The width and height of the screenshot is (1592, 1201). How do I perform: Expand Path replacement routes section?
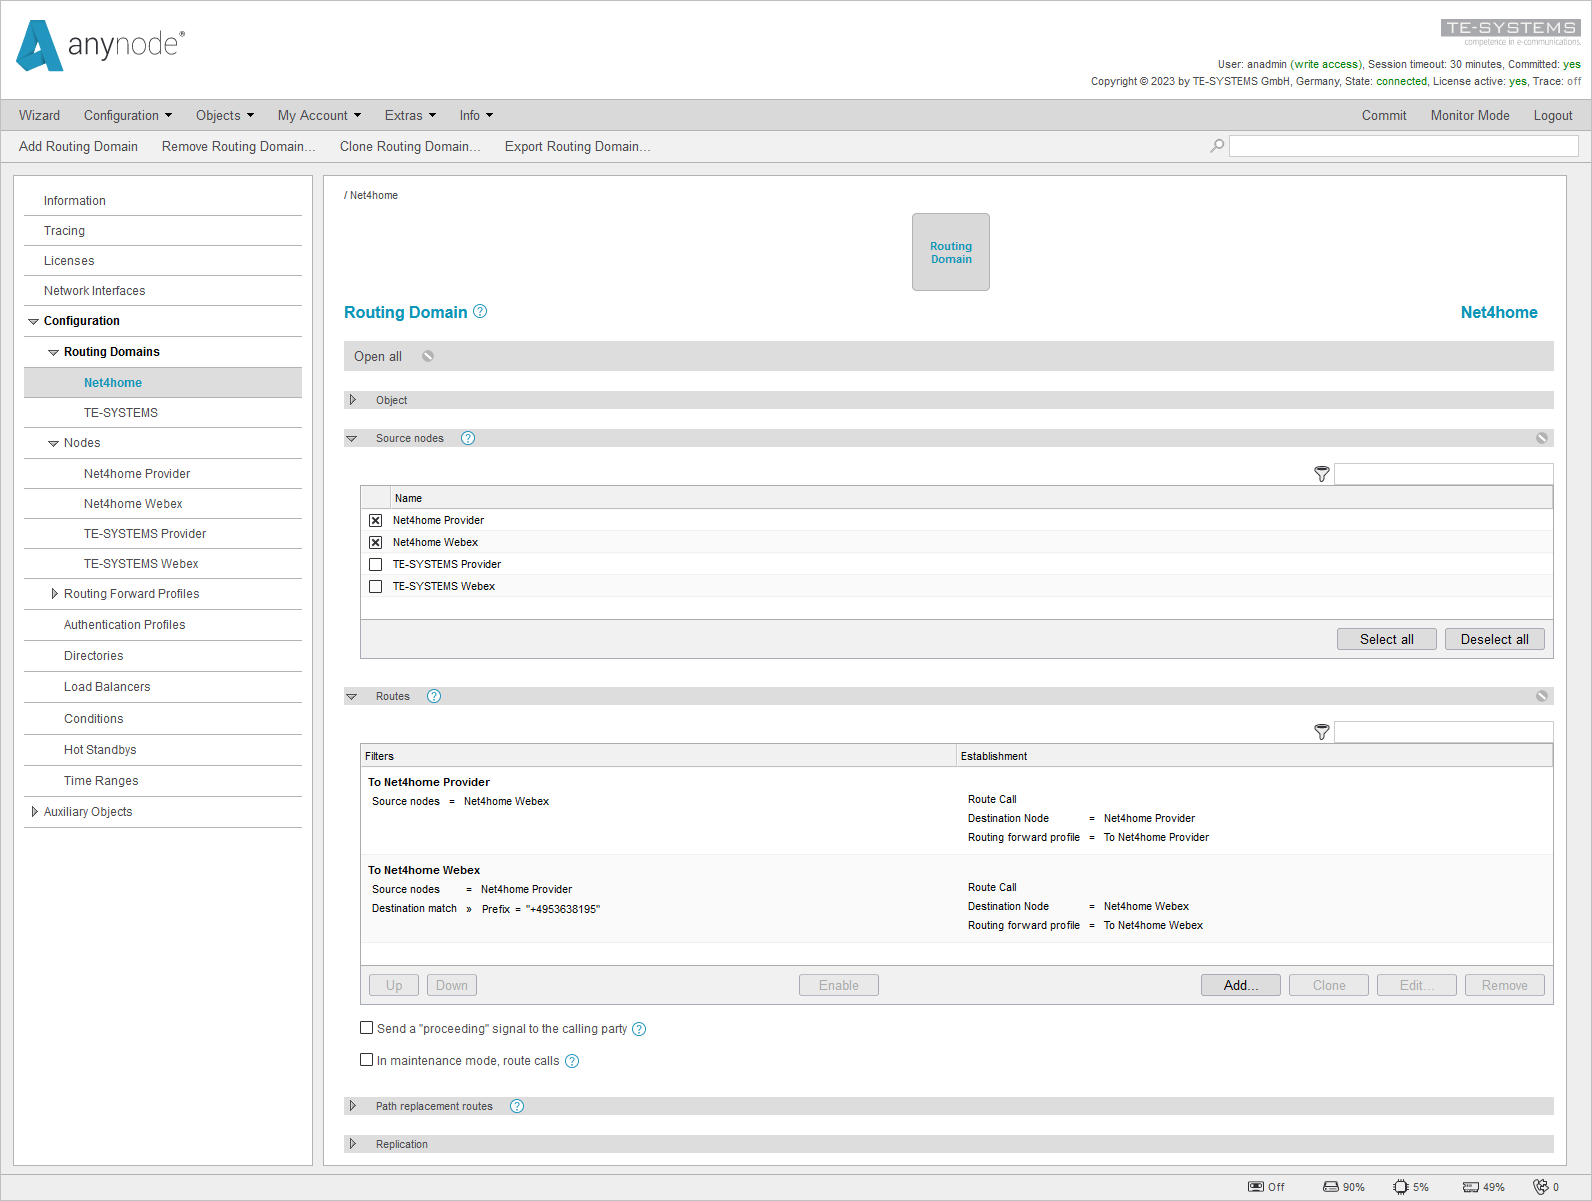click(x=352, y=1106)
